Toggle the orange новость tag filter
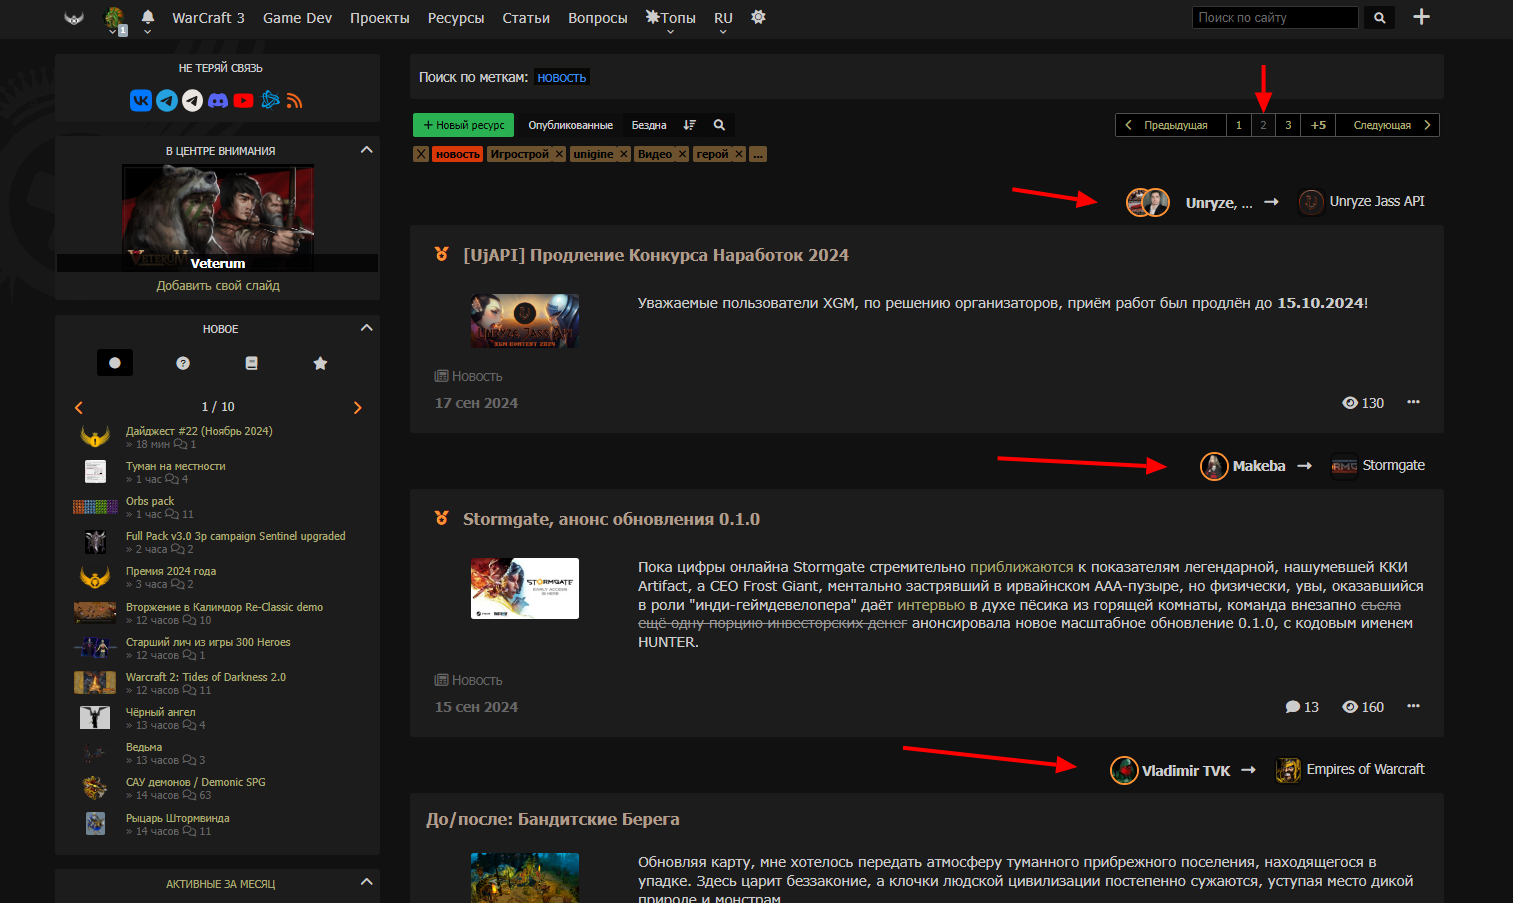 tap(458, 154)
